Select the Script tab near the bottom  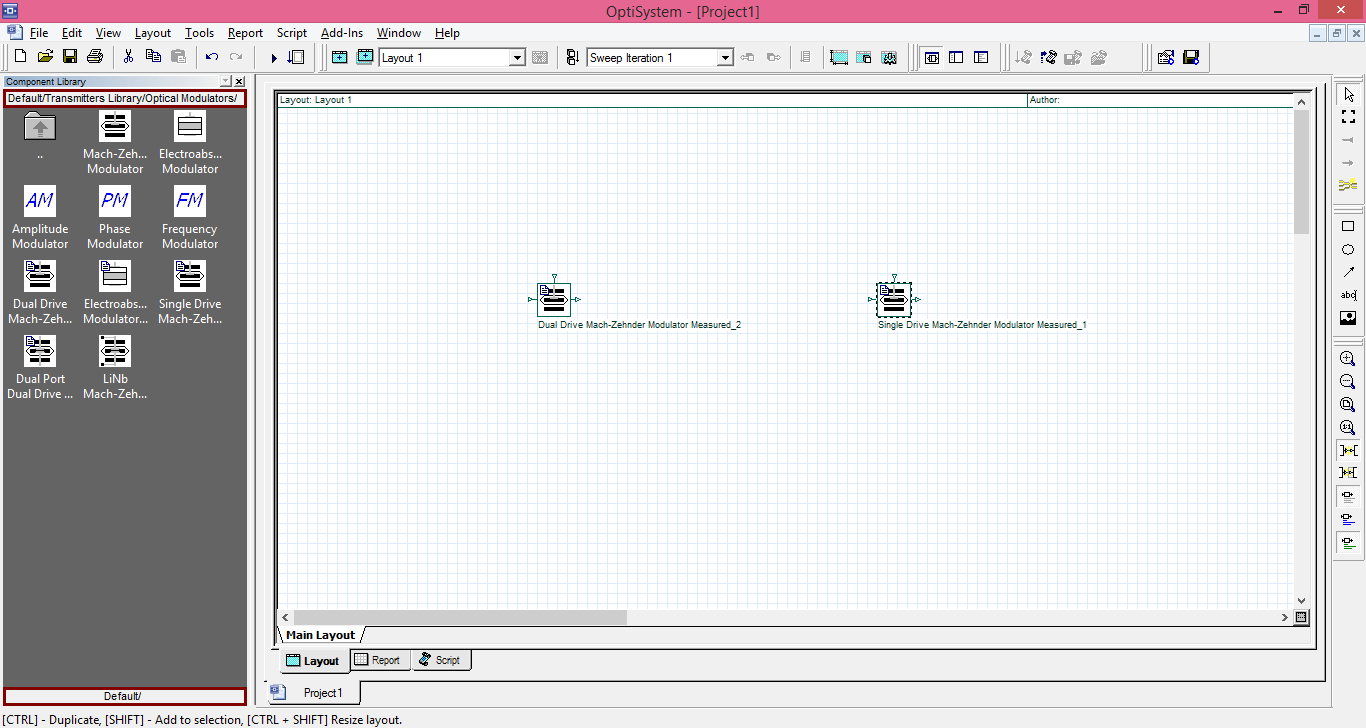(441, 659)
